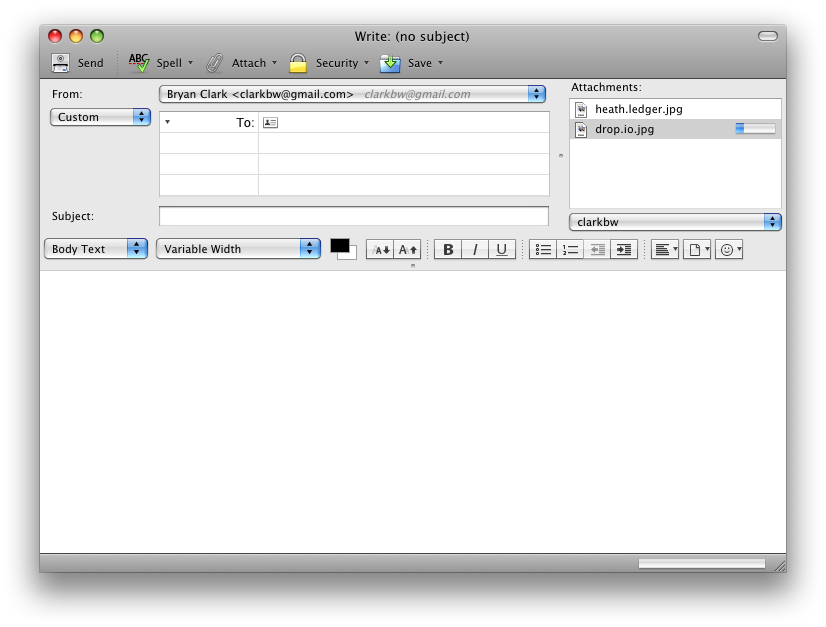Click the Spell check ABC icon
The width and height of the screenshot is (826, 627).
tap(139, 63)
